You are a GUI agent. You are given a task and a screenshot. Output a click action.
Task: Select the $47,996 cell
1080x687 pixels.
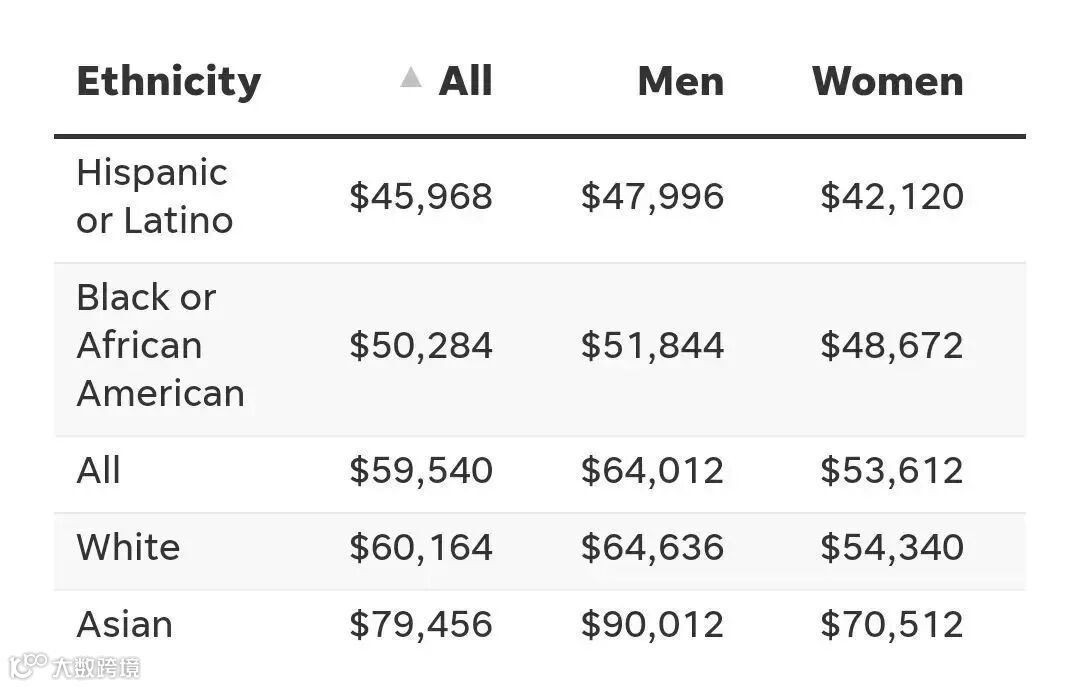pos(652,196)
